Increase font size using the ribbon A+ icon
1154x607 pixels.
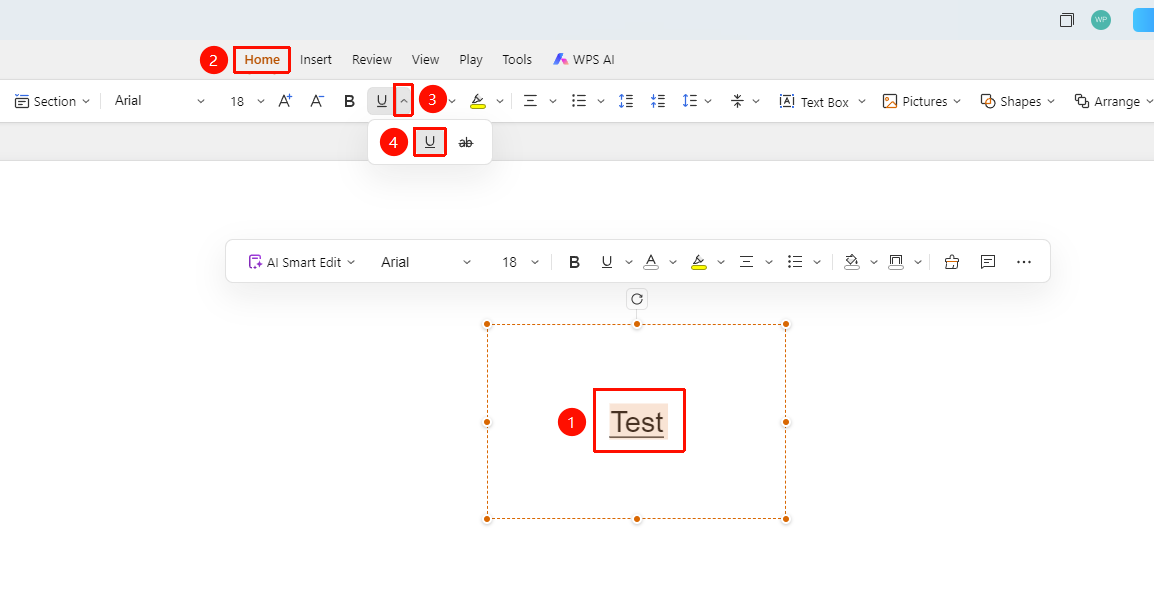[285, 101]
